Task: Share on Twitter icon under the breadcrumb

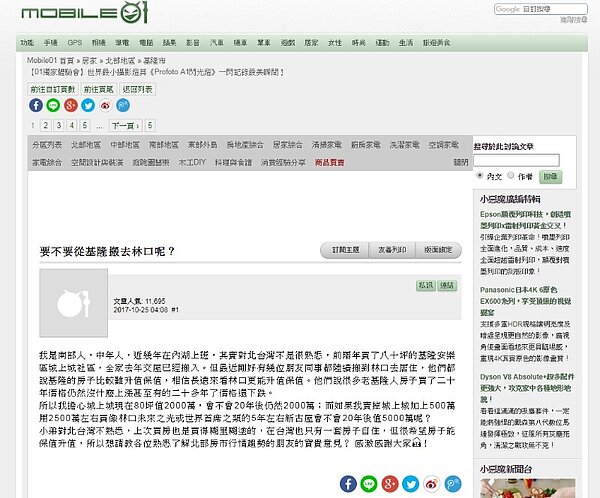Action: click(88, 105)
